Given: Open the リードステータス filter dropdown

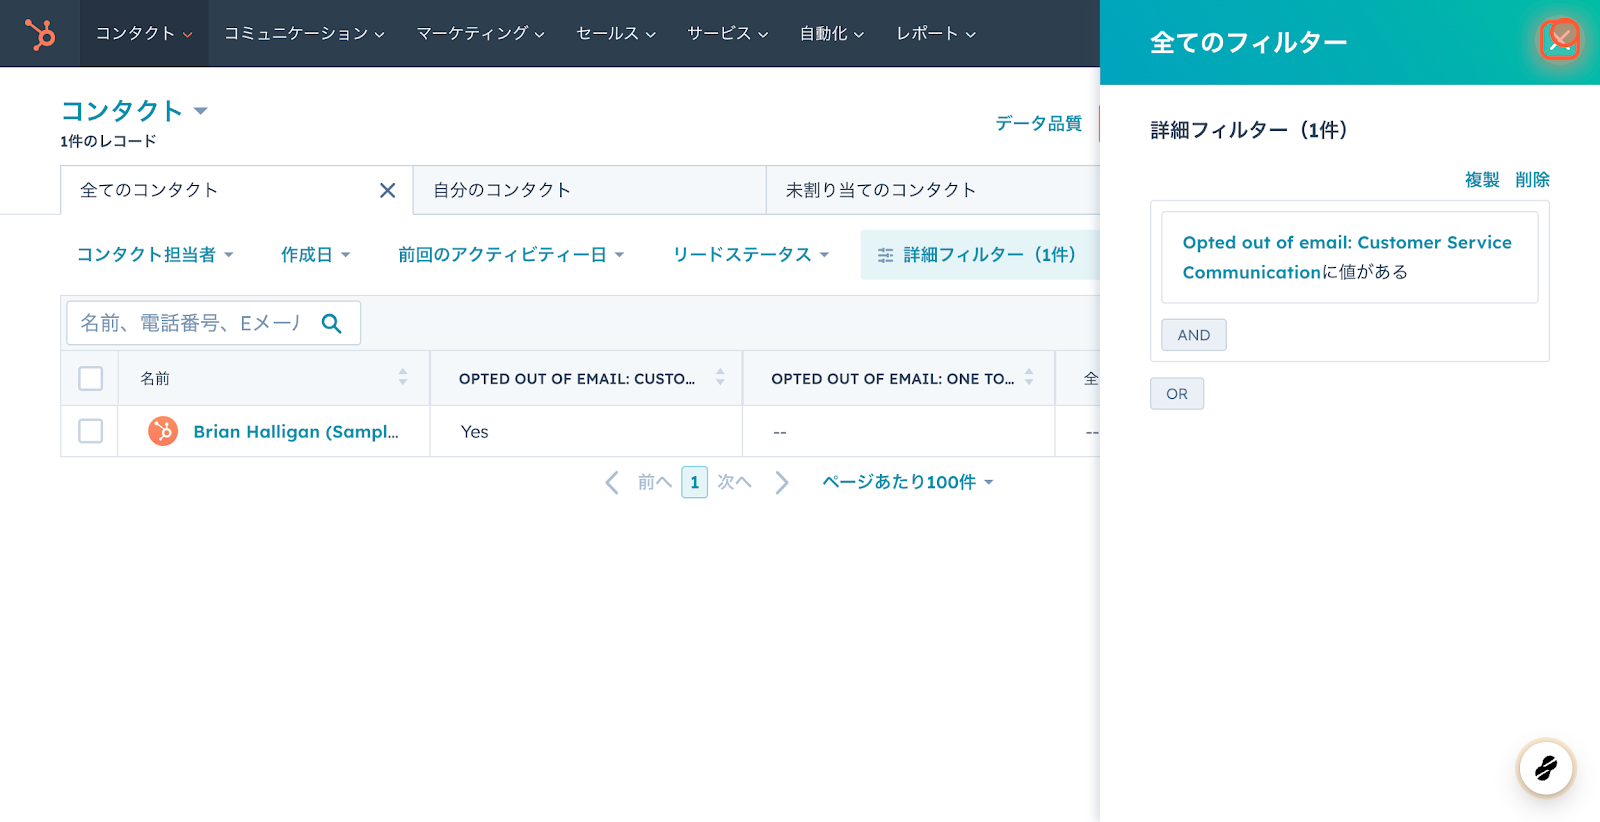Looking at the screenshot, I should (x=751, y=255).
